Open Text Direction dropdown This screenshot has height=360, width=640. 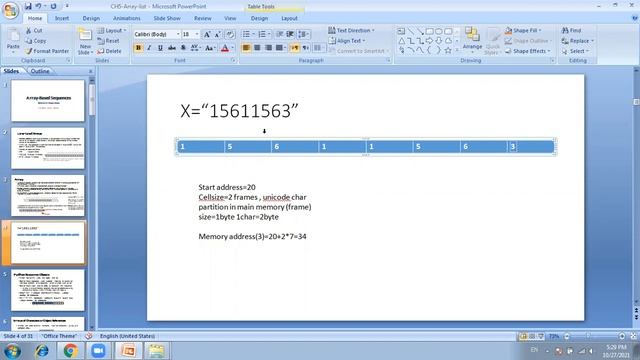(351, 31)
